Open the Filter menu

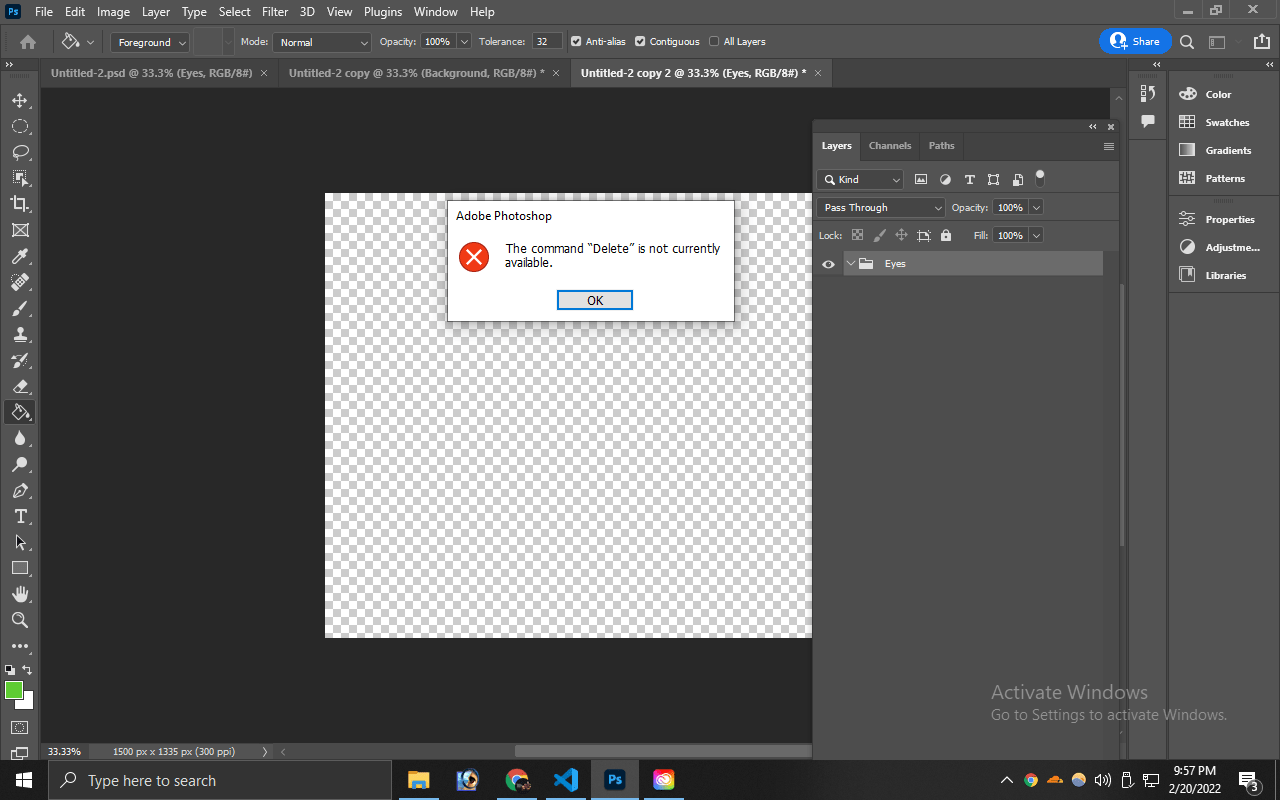click(x=274, y=11)
